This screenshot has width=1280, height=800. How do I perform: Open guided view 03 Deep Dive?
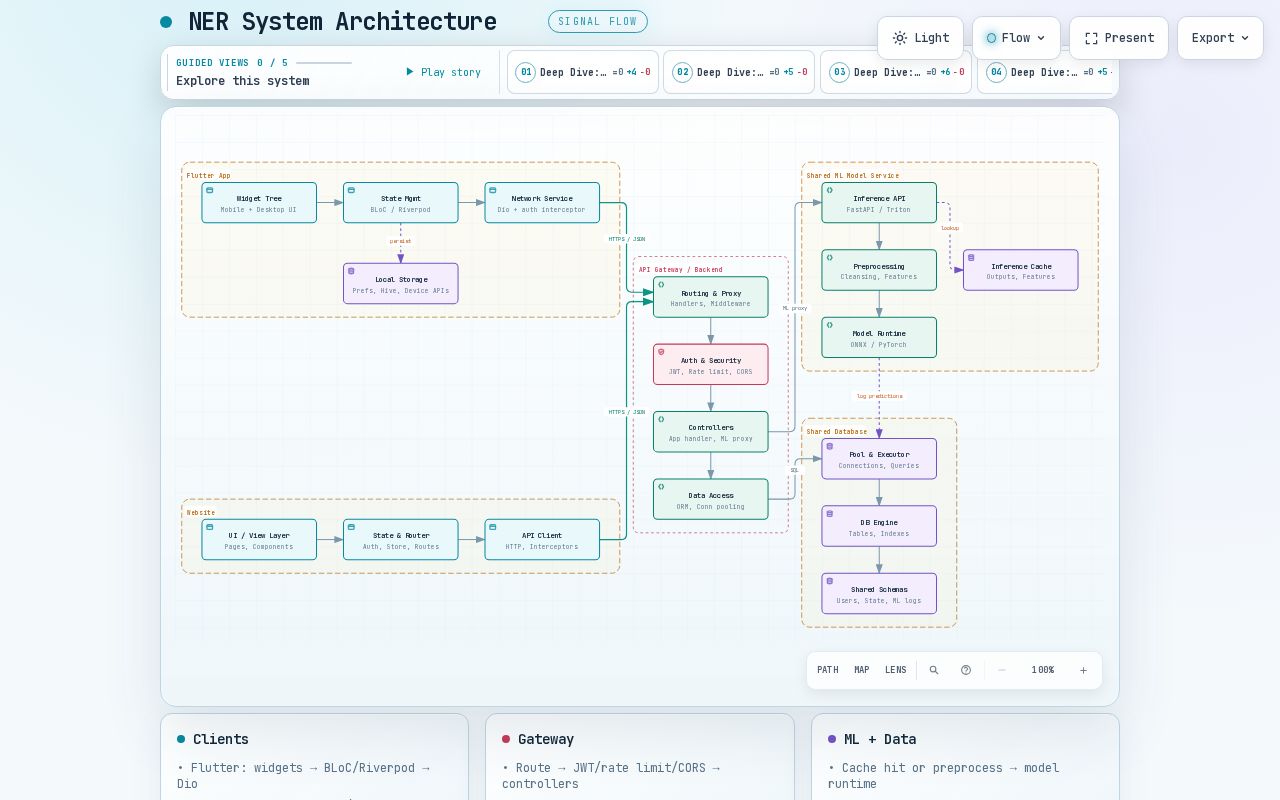(x=896, y=72)
